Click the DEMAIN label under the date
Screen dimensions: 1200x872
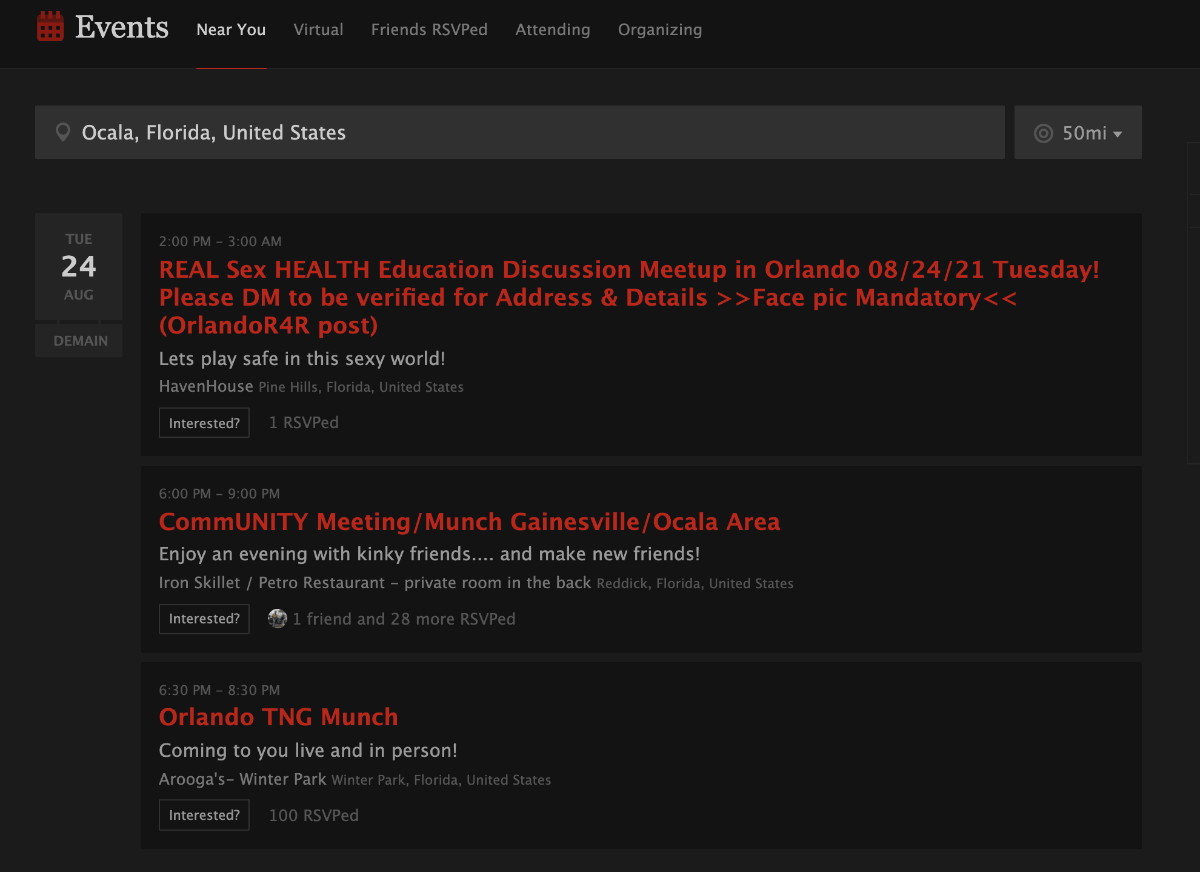pyautogui.click(x=80, y=341)
